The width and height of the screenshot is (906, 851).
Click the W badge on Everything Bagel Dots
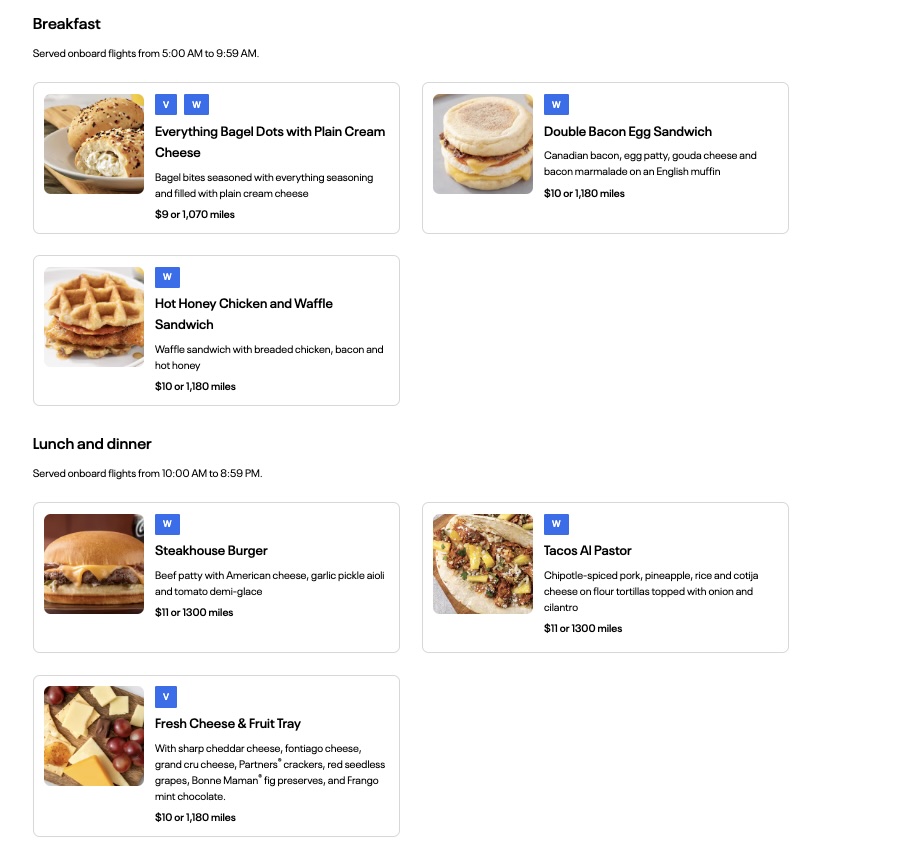pos(197,104)
